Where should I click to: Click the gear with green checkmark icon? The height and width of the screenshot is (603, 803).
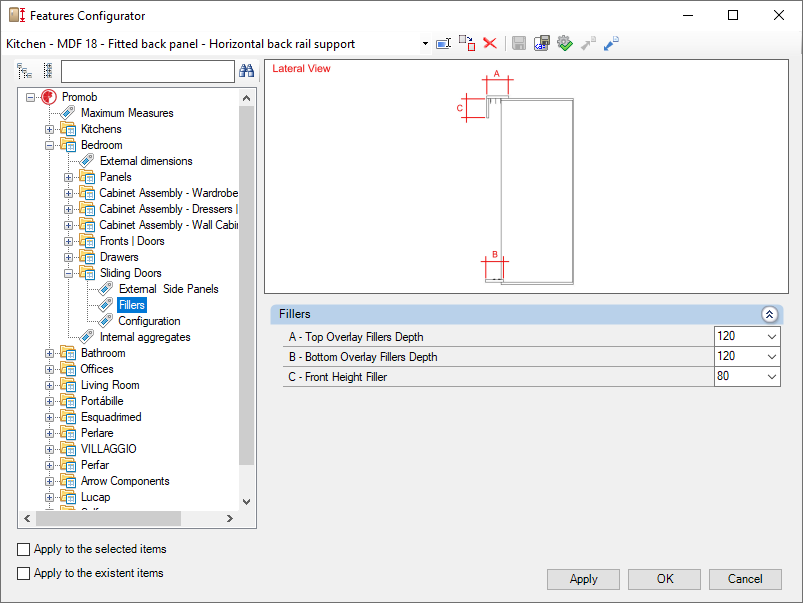click(x=565, y=44)
